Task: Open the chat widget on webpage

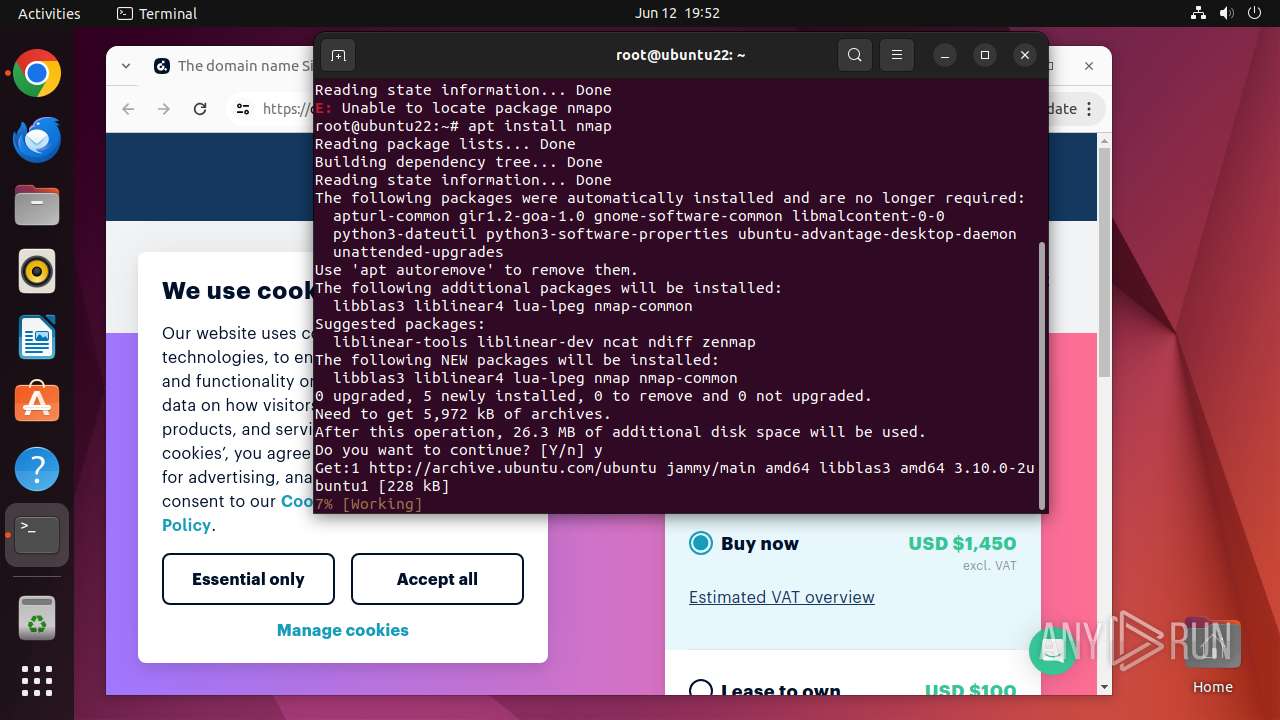Action: 1052,651
